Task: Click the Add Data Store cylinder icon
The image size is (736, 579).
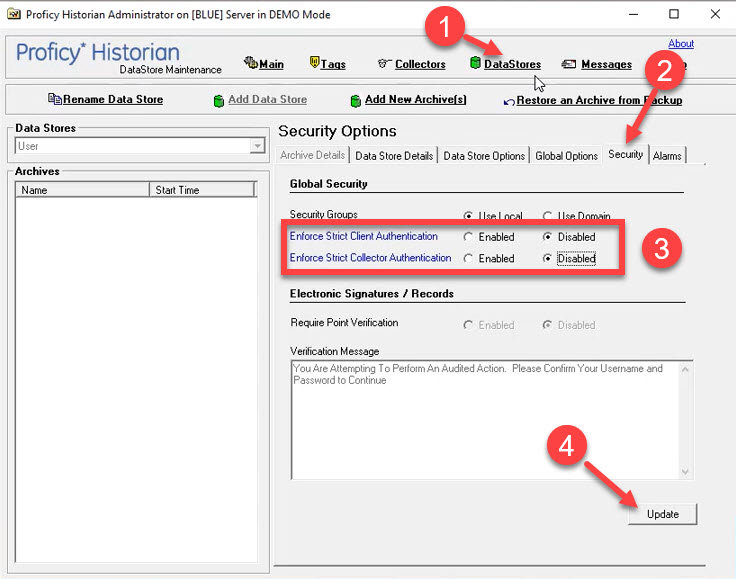Action: [219, 101]
